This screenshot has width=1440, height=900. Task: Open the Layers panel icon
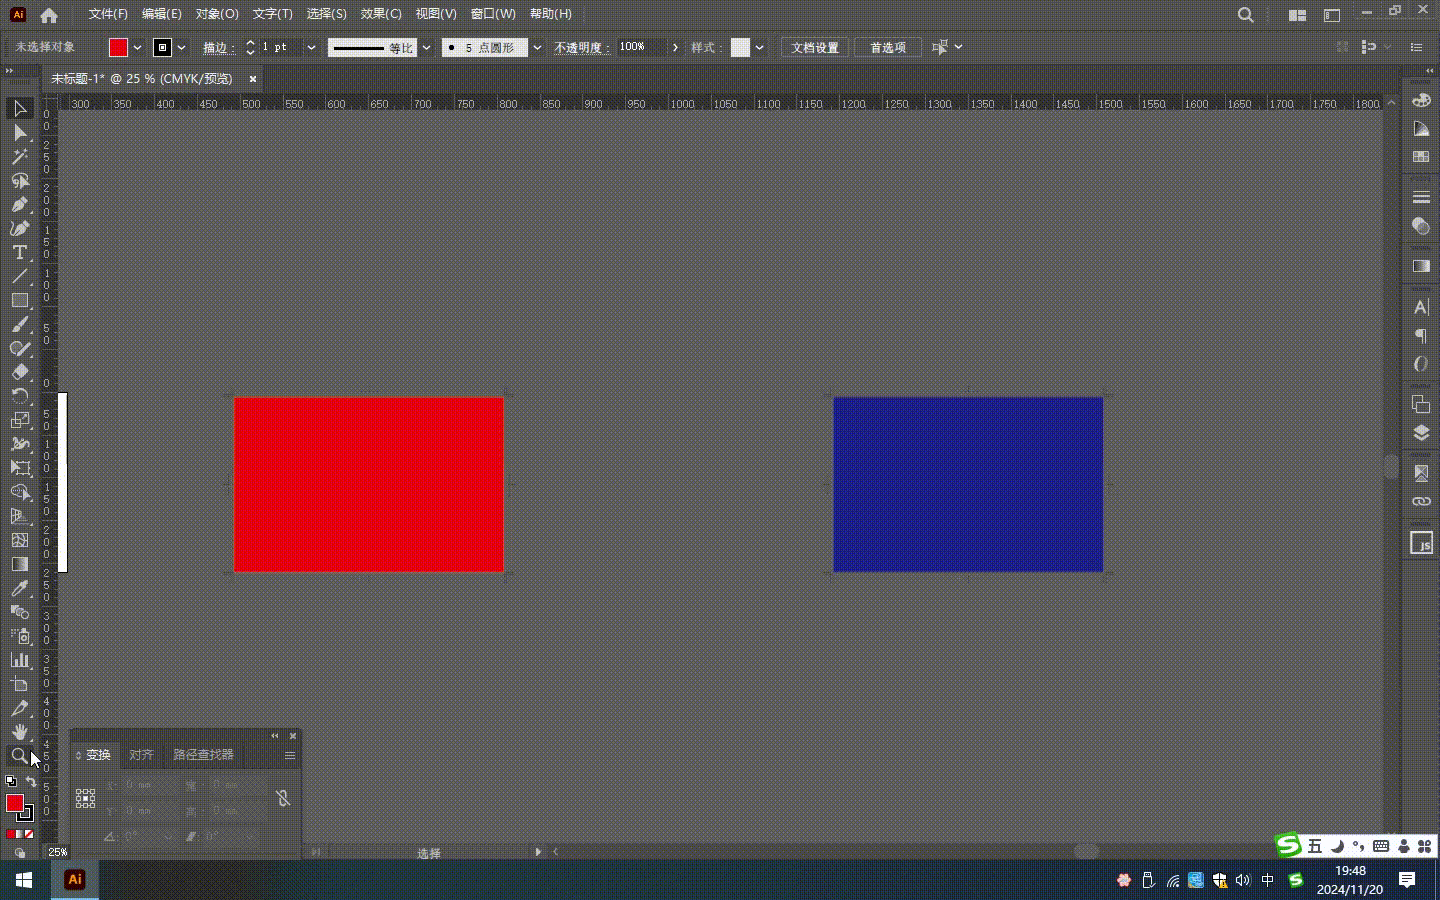tap(1421, 433)
